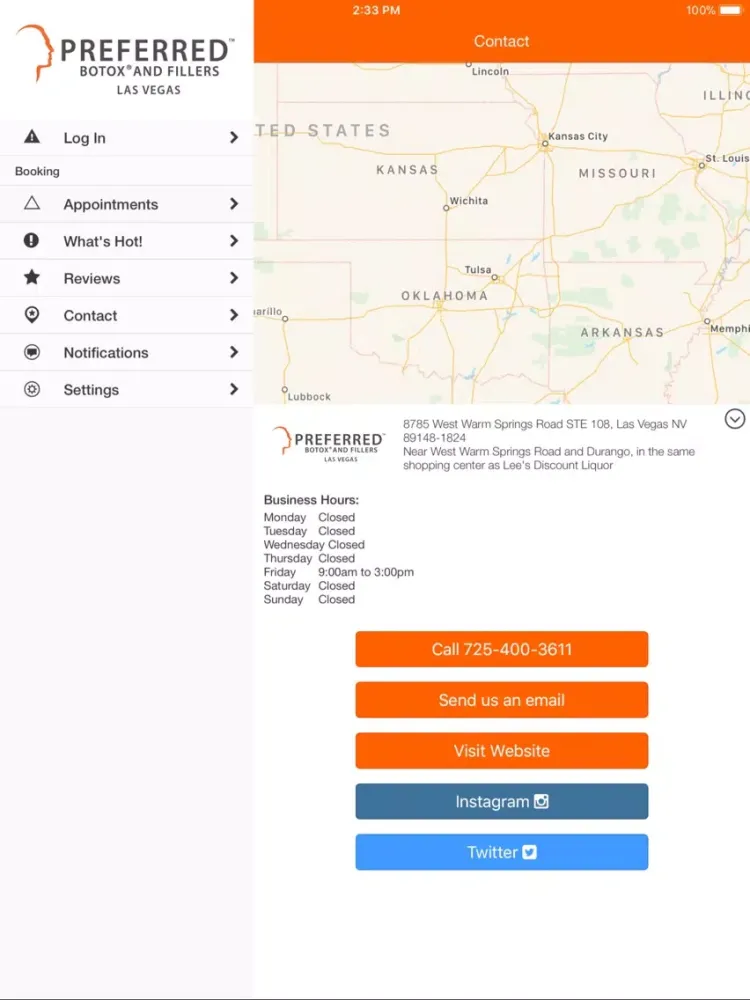
Task: Click the warning triangle icon beside Log In
Action: point(32,136)
